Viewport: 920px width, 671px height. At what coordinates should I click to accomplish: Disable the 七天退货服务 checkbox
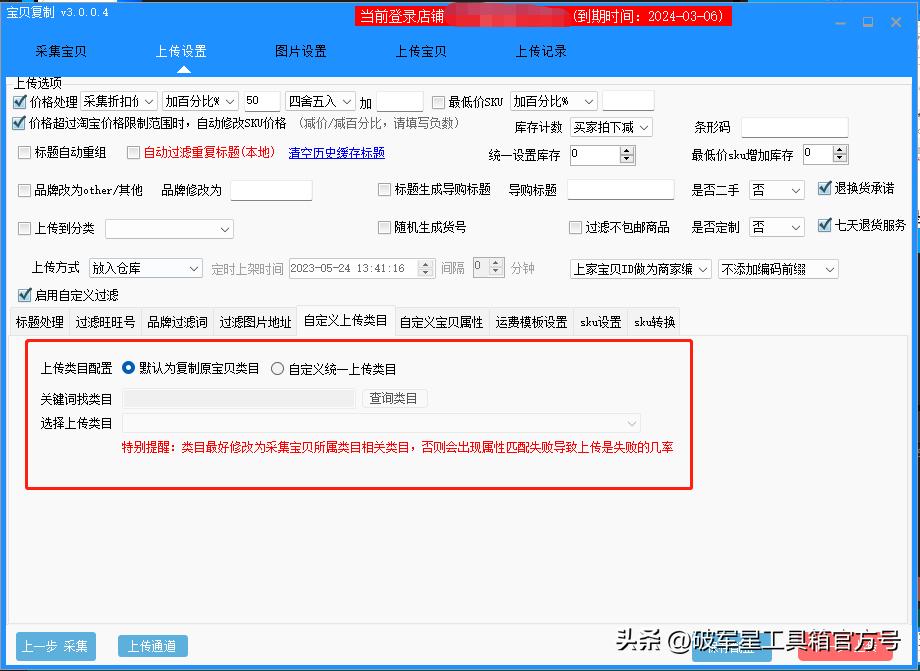coord(824,226)
